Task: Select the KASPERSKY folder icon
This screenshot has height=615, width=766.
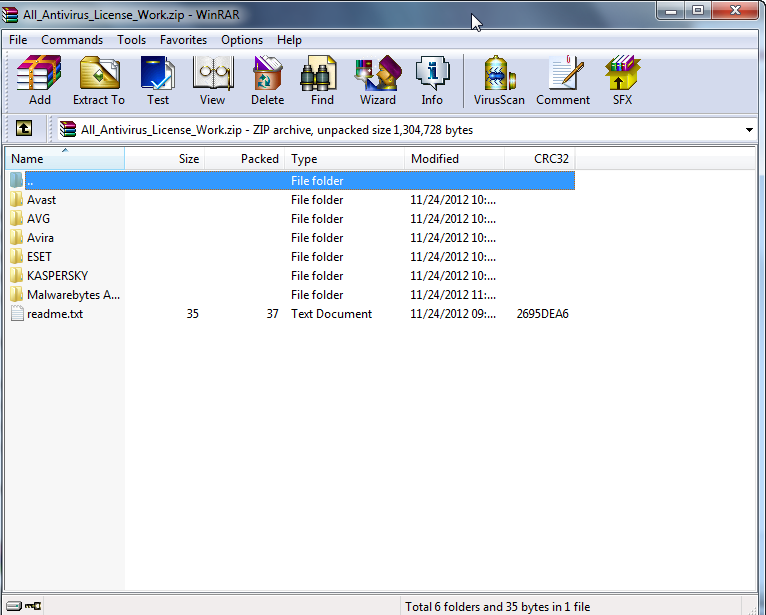Action: click(x=17, y=276)
